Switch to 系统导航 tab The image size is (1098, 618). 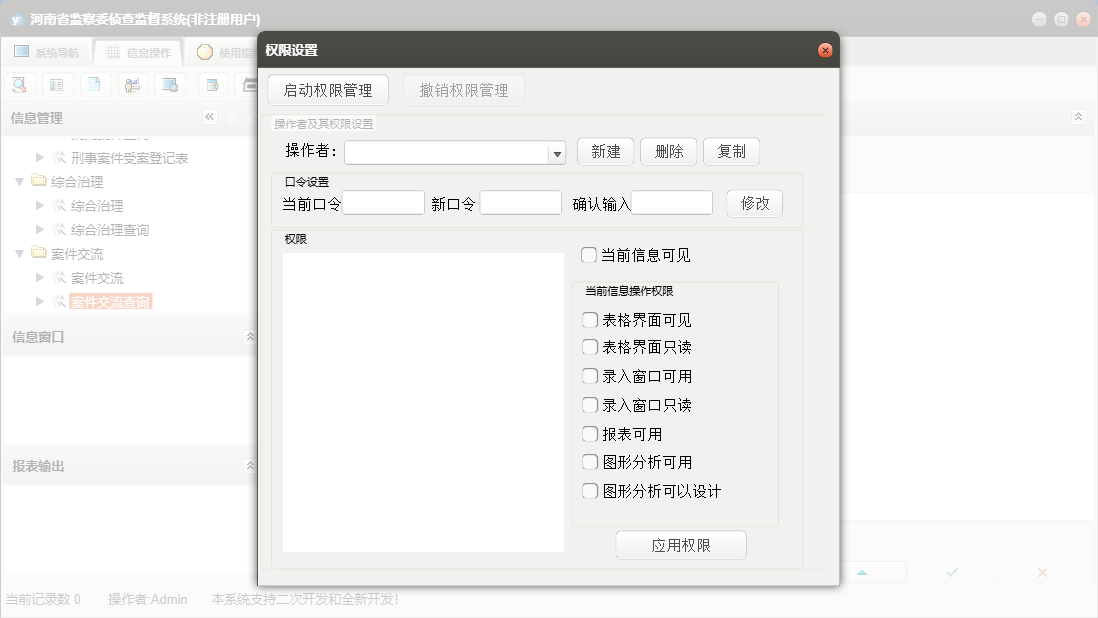[x=47, y=52]
